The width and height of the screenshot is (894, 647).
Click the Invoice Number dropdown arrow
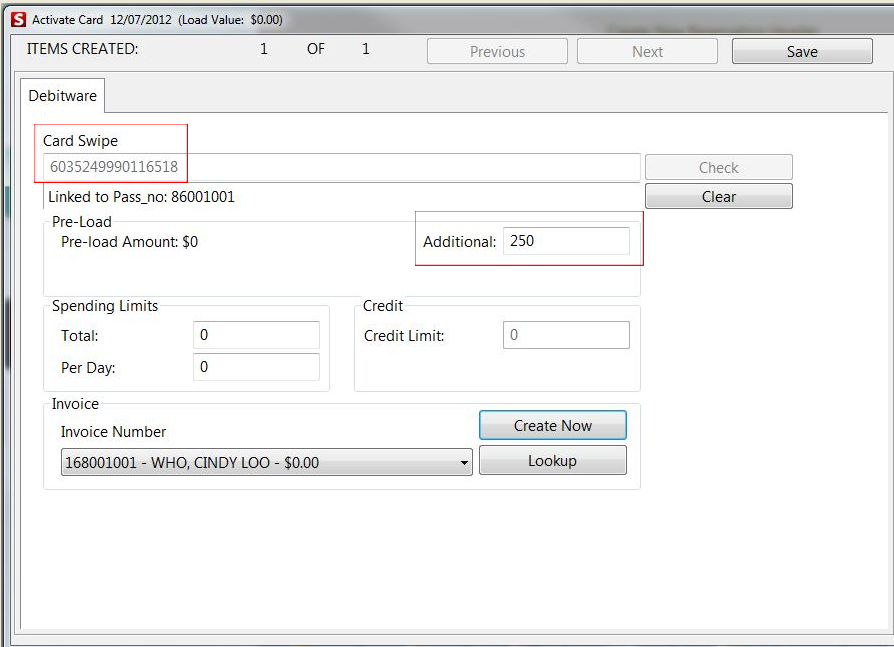coord(463,462)
